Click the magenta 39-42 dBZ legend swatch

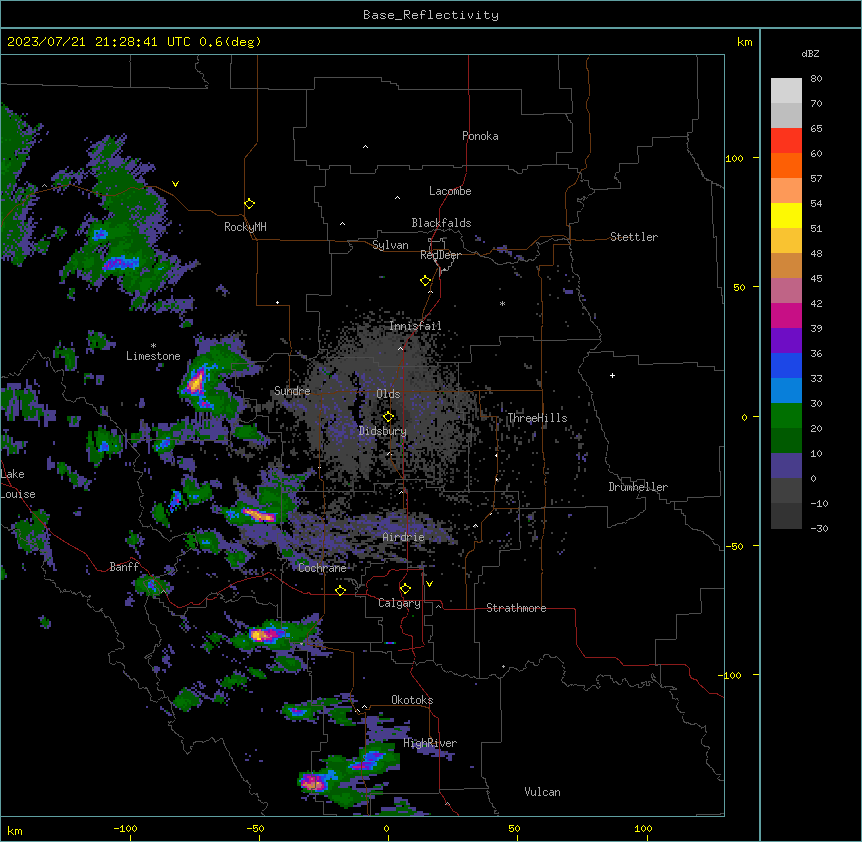click(786, 315)
